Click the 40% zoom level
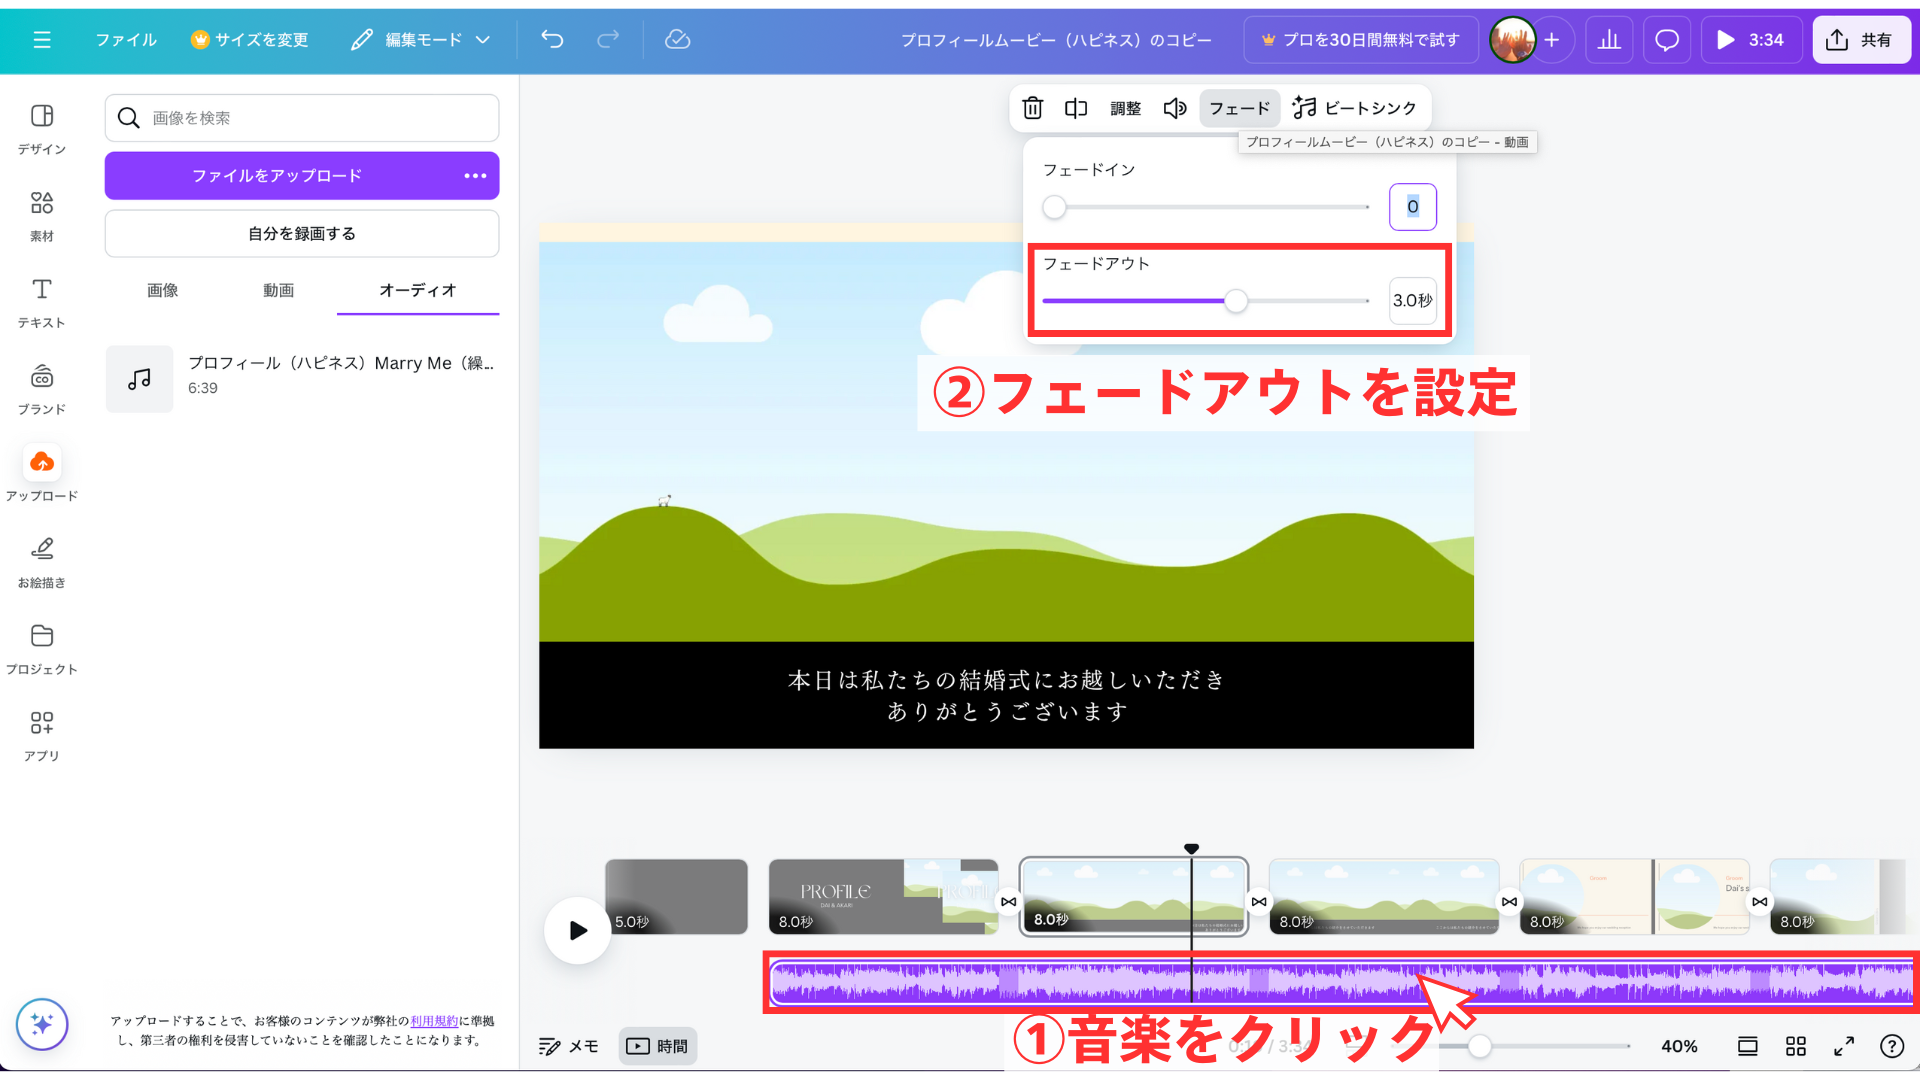 pos(1679,1046)
